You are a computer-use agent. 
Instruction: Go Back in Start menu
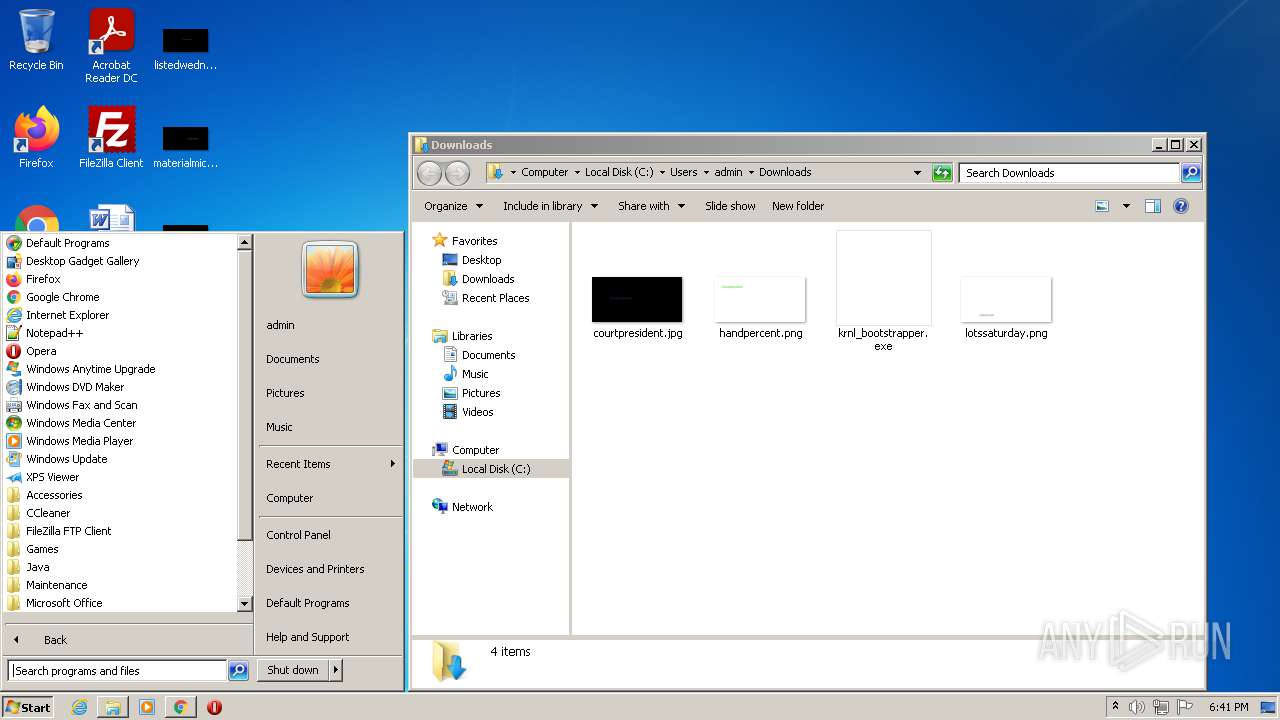(55, 640)
